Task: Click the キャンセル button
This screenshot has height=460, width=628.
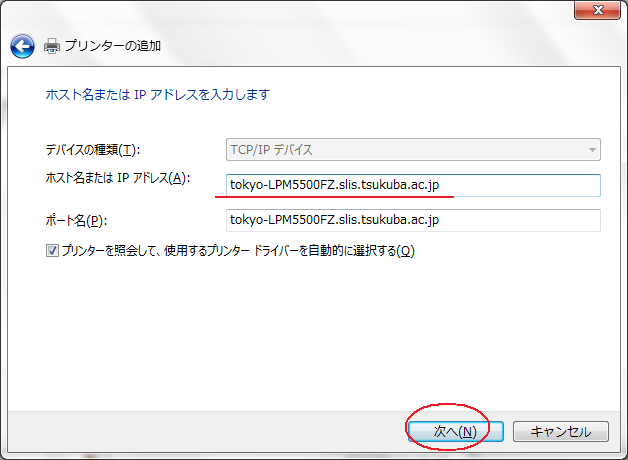Action: pos(561,432)
